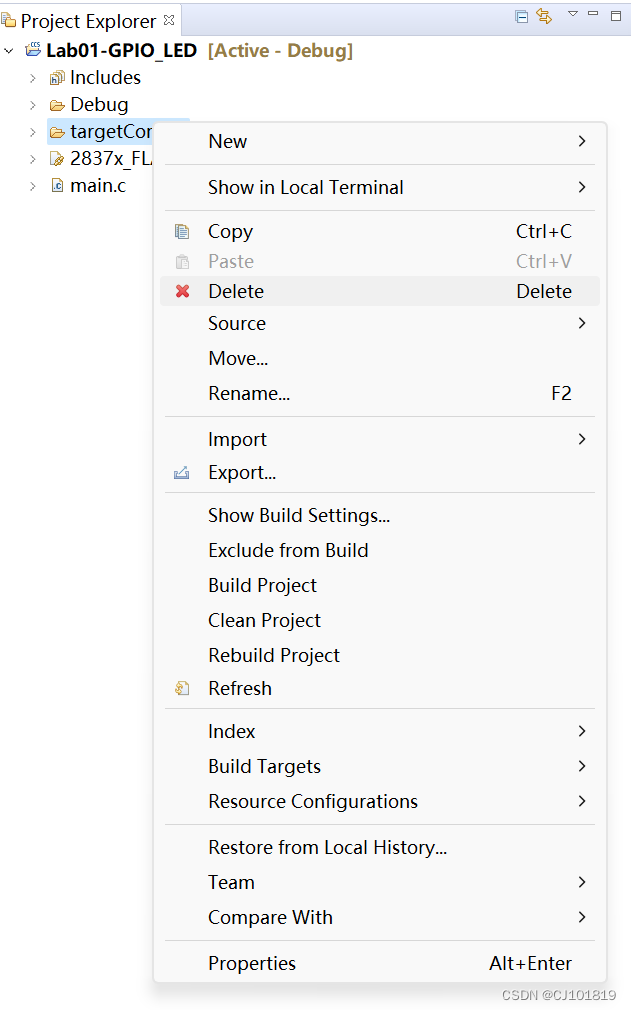Collapse the Lab01-GPIO_LED project node

[9, 51]
